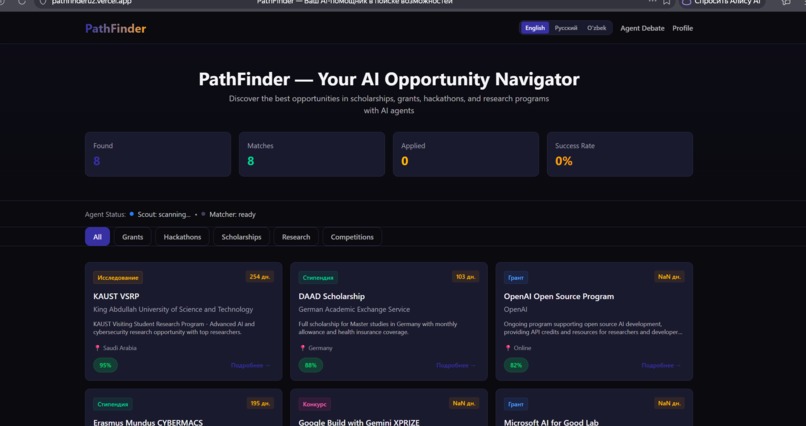Select the Competitions filter tab
The width and height of the screenshot is (806, 426).
pyautogui.click(x=352, y=237)
